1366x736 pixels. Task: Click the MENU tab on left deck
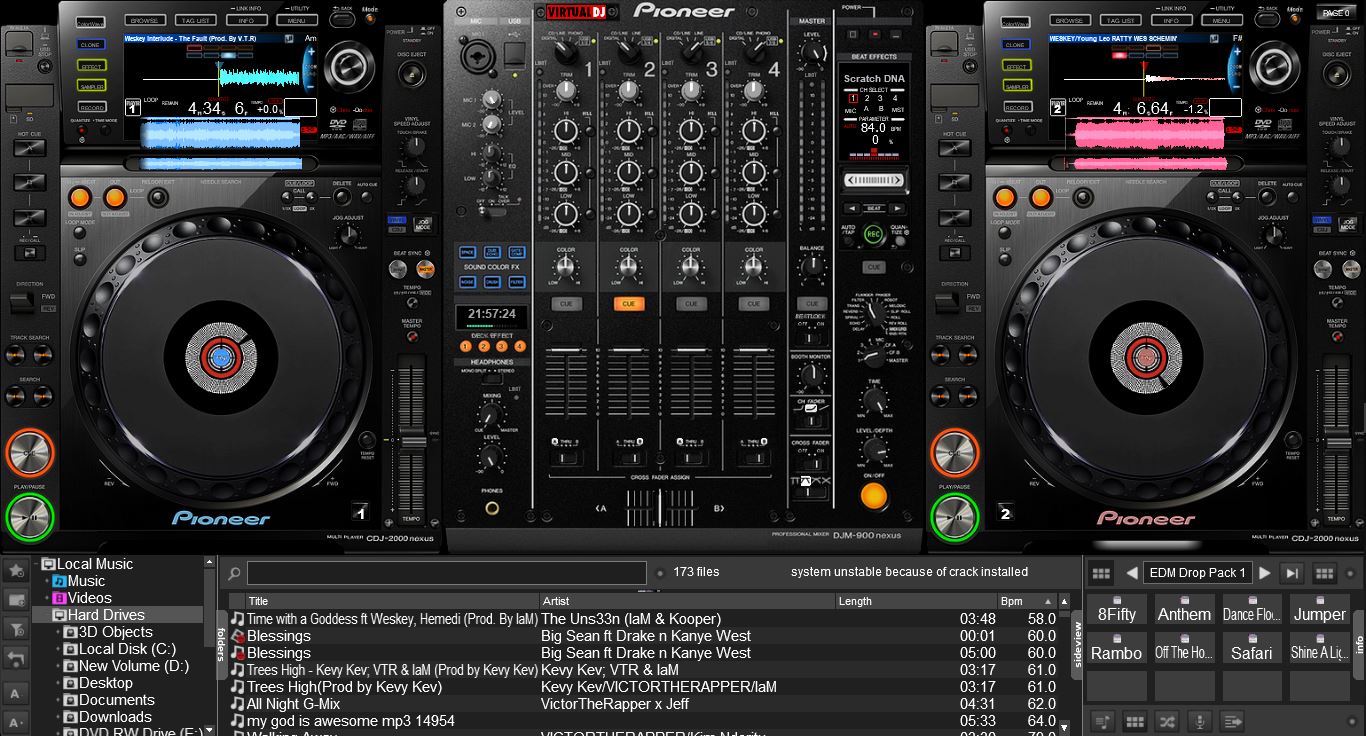coord(295,20)
